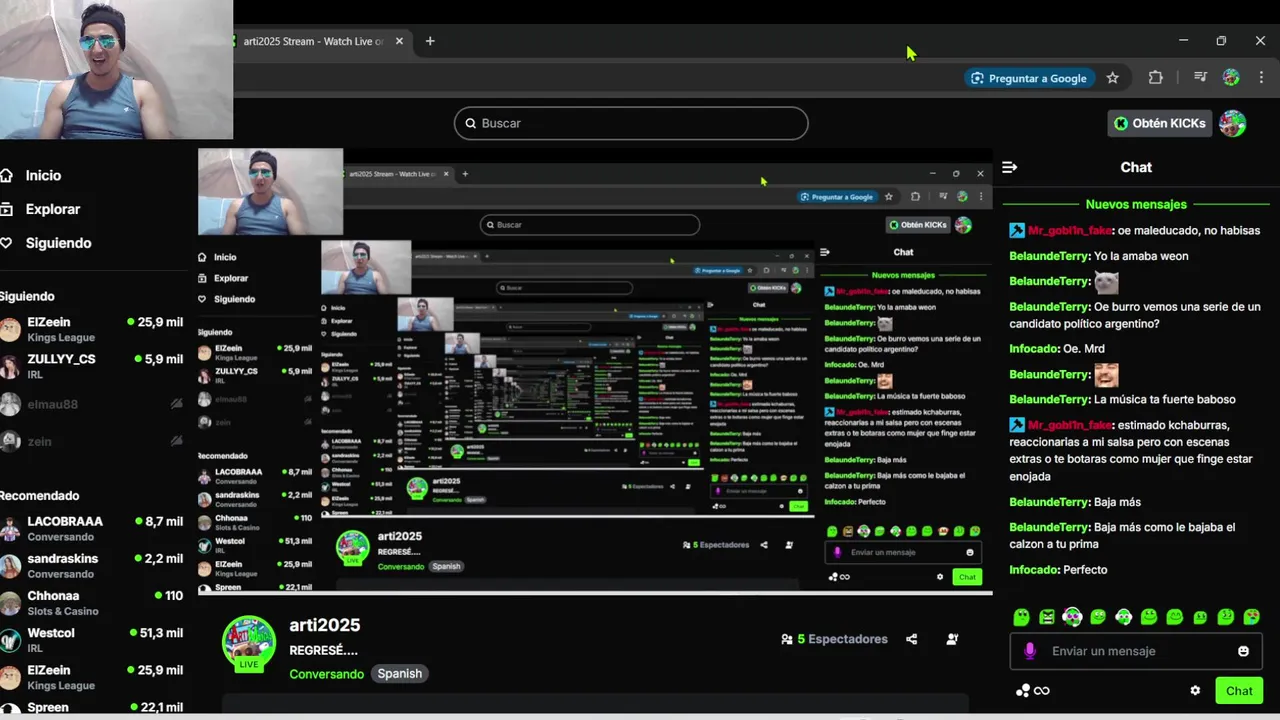1280x720 pixels.
Task: Open sandraskins recommended channel
Action: pos(92,566)
